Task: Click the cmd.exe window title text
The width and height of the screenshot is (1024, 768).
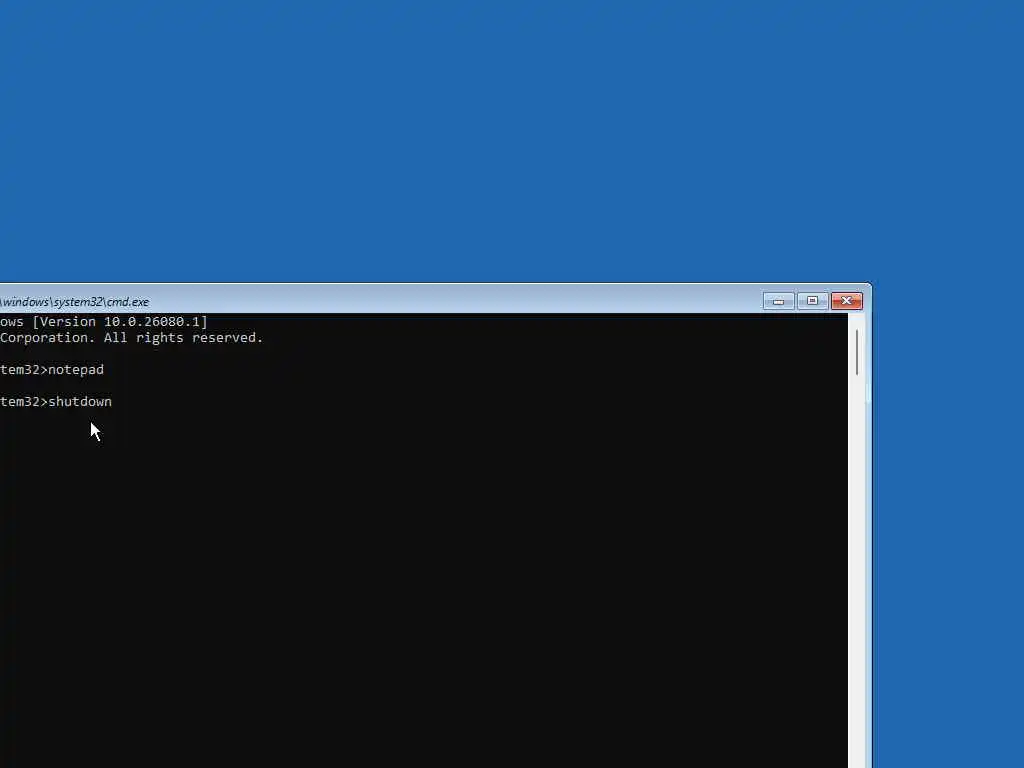Action: (74, 302)
